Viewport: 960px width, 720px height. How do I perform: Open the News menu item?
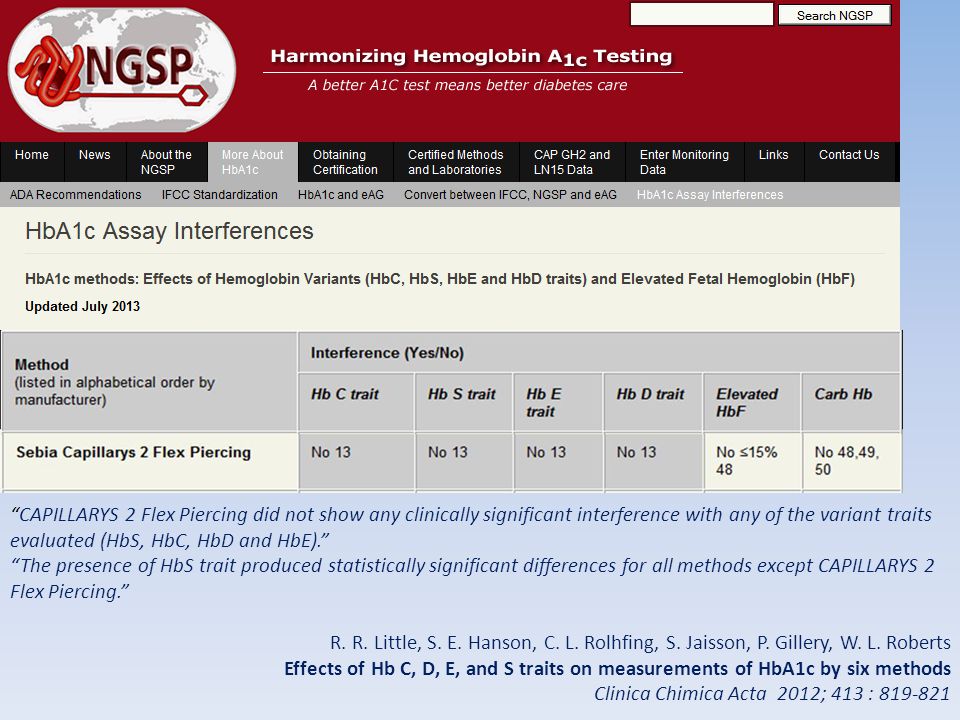94,162
